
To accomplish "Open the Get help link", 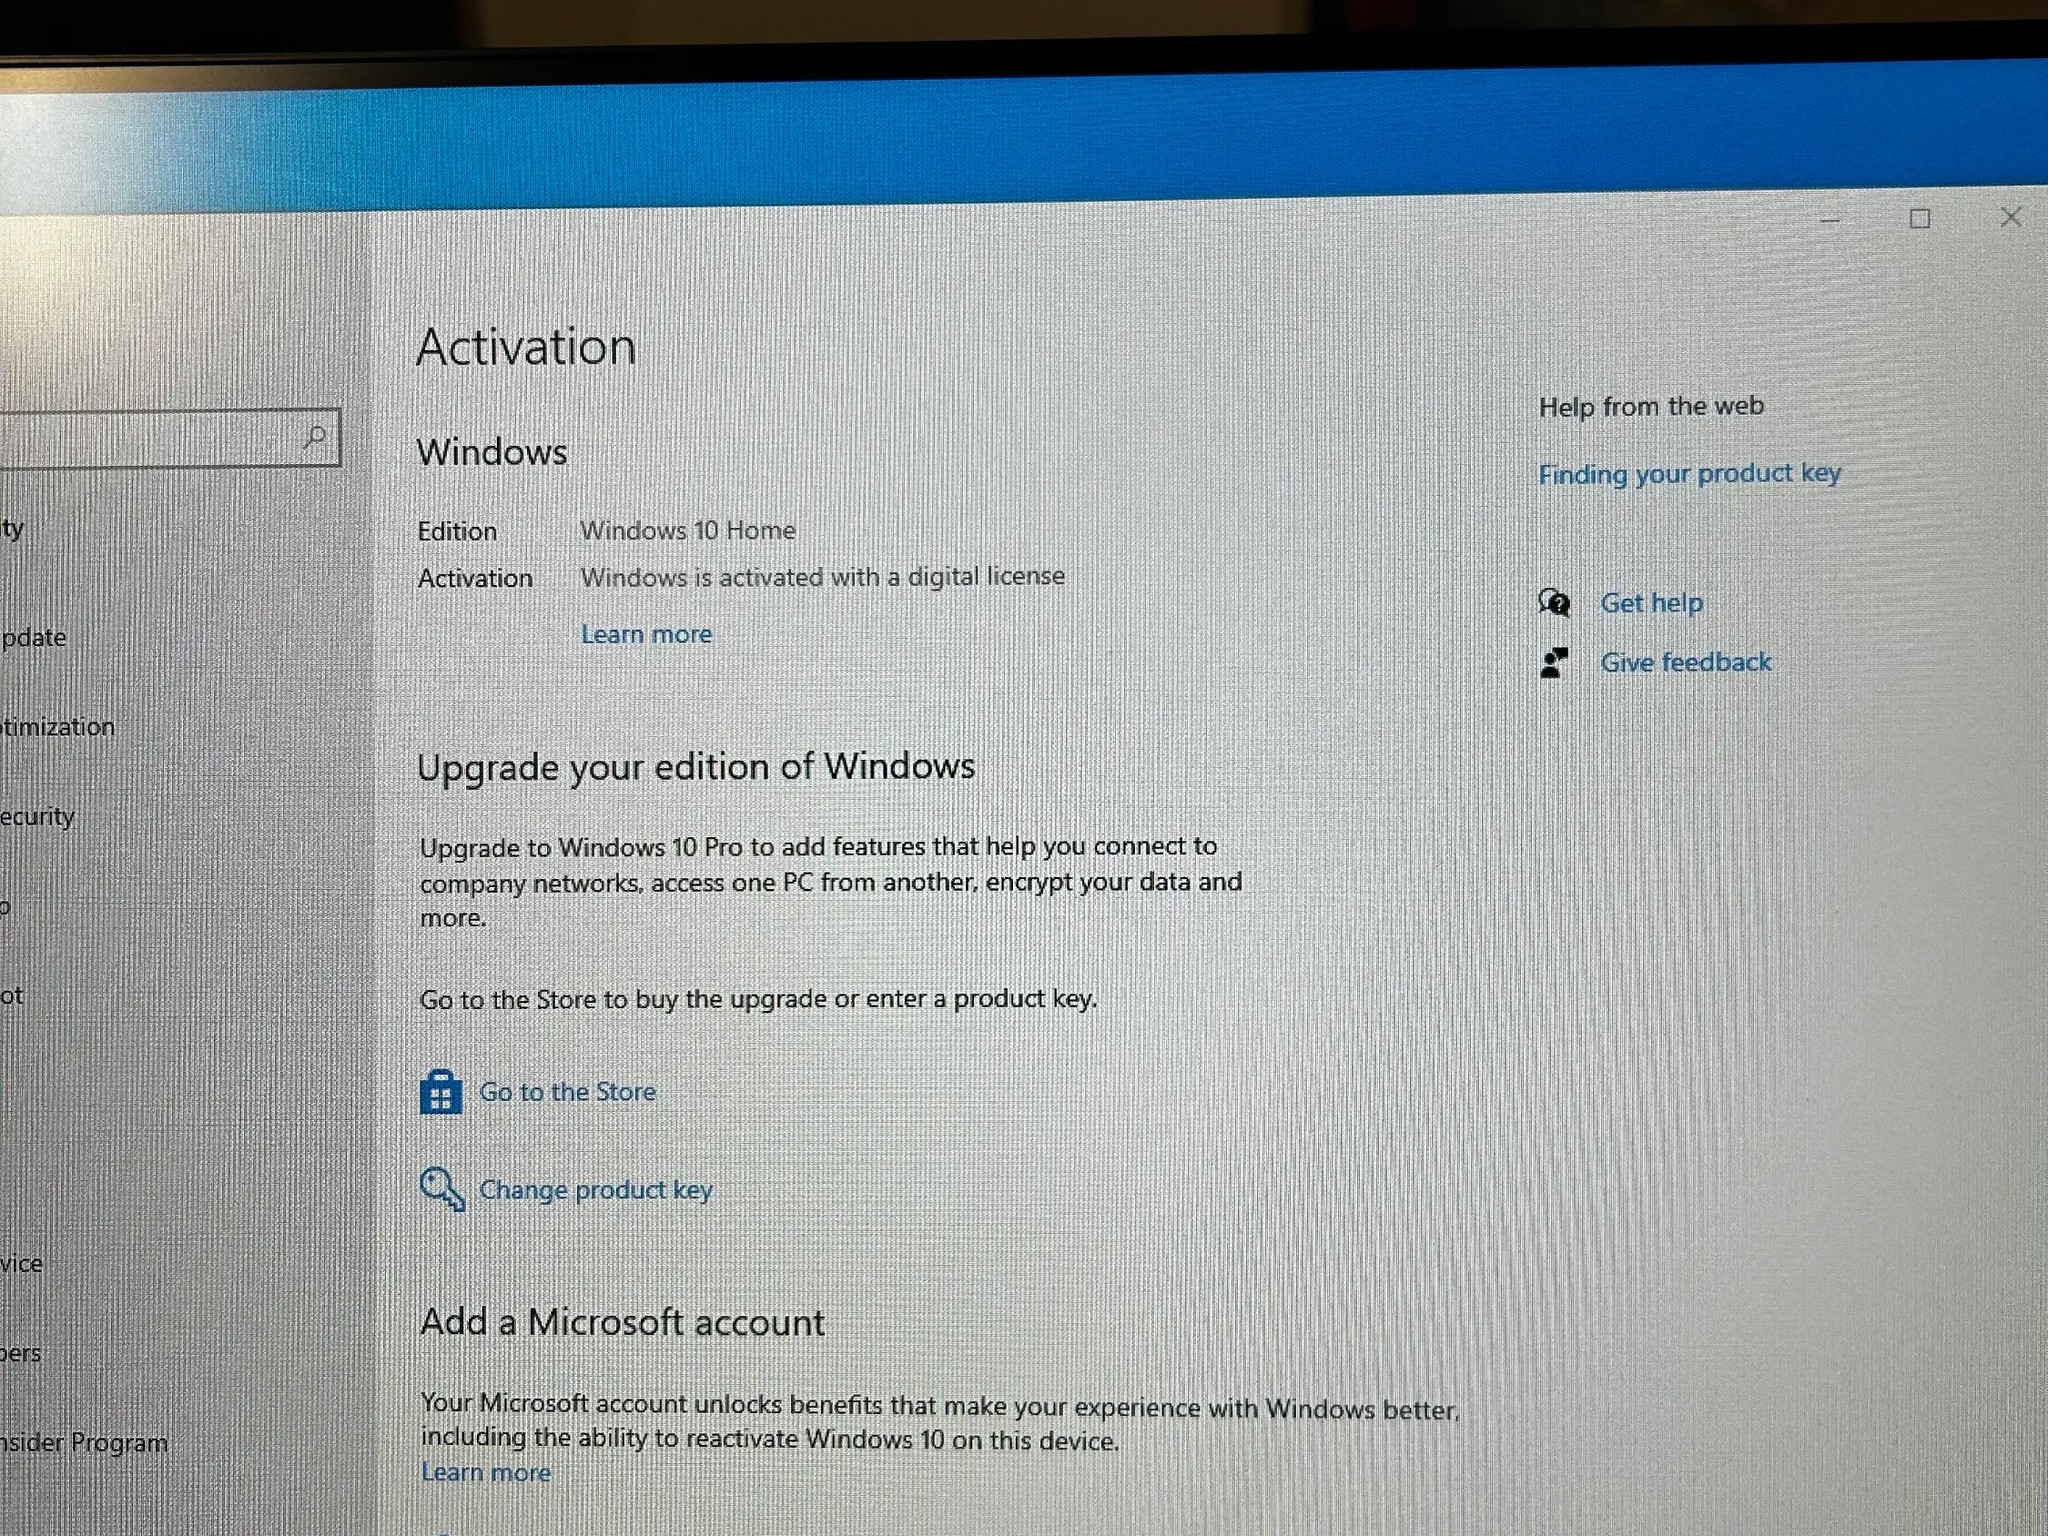I will 1651,603.
